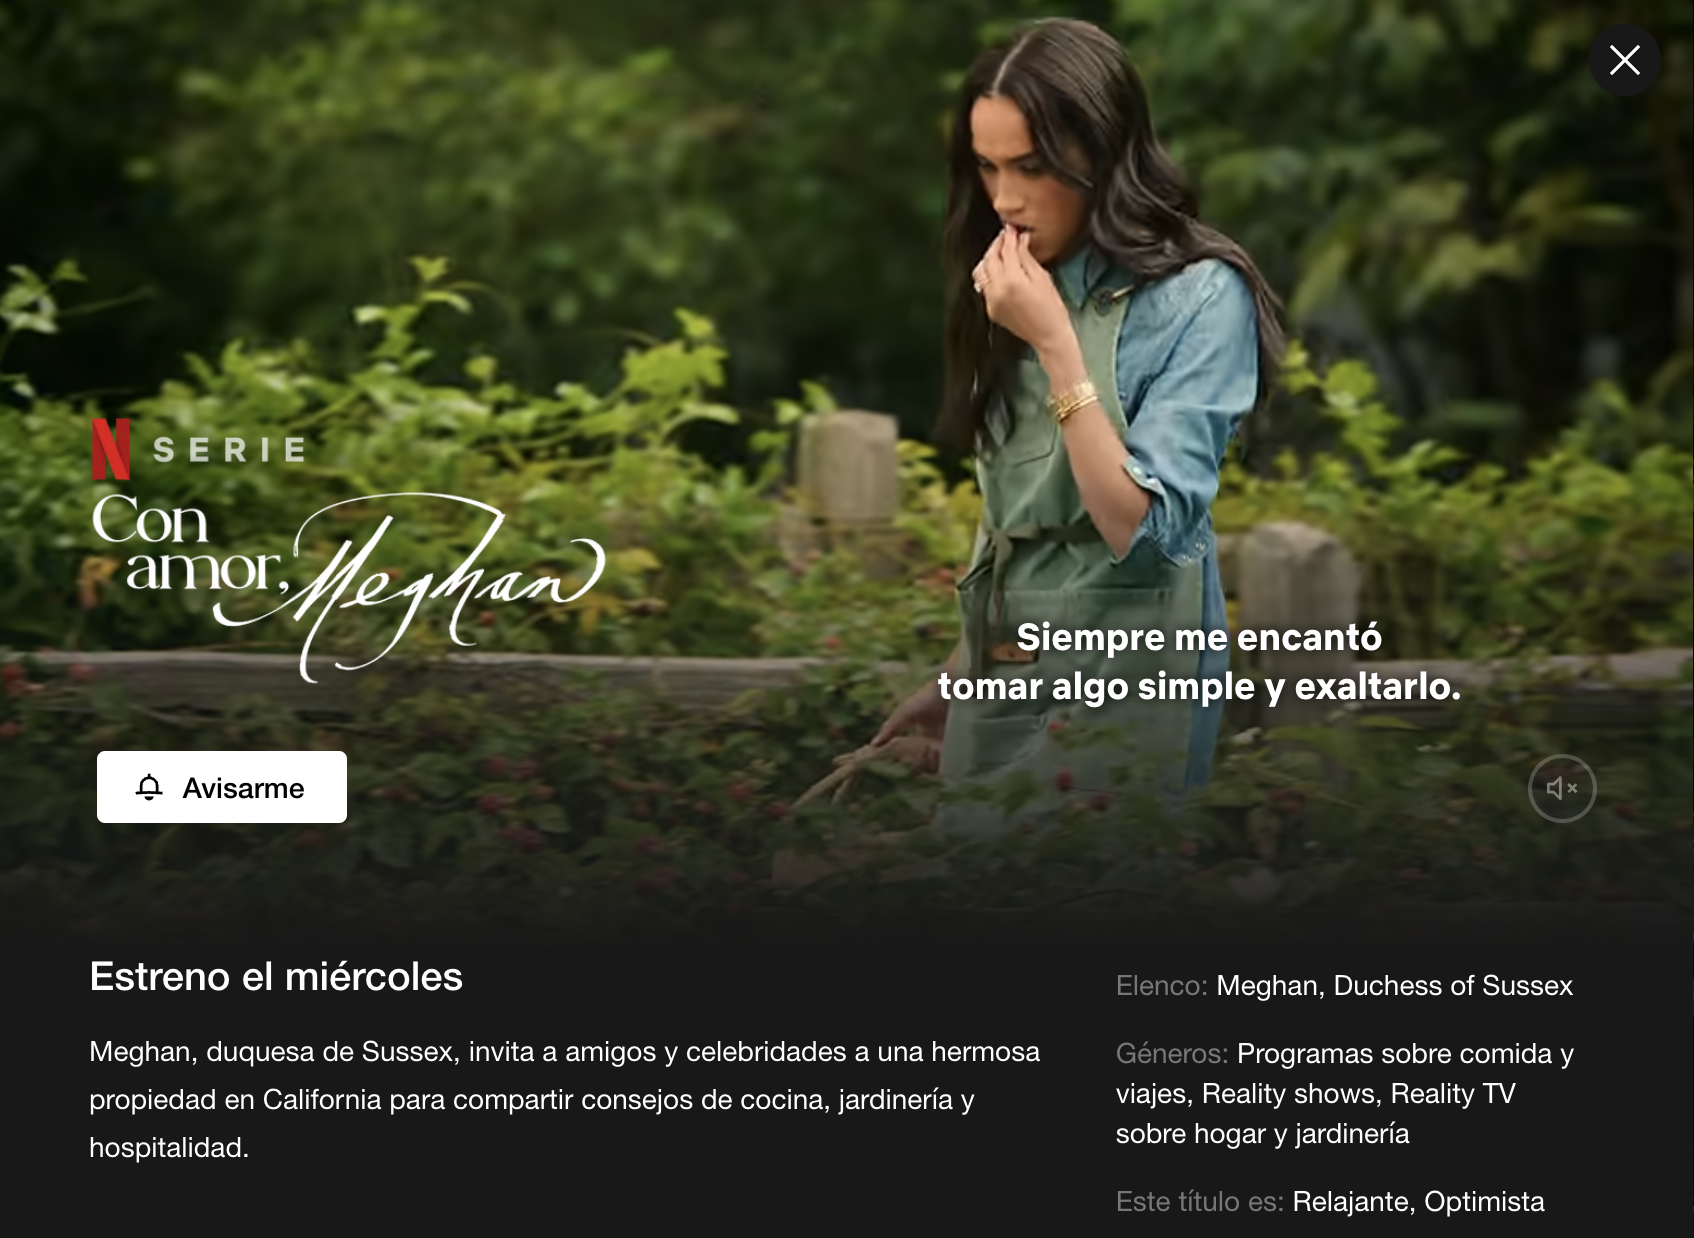Close the title preview with the X
The height and width of the screenshot is (1238, 1694).
[1624, 60]
